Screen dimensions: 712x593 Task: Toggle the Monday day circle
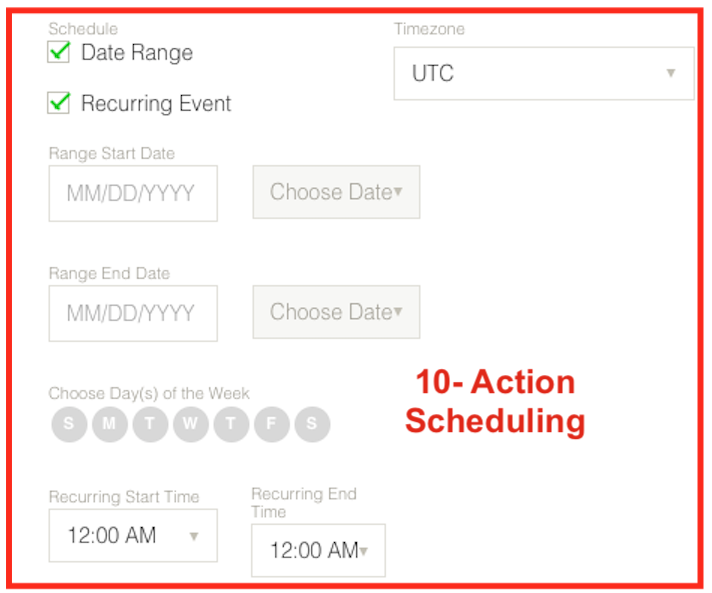coord(109,424)
